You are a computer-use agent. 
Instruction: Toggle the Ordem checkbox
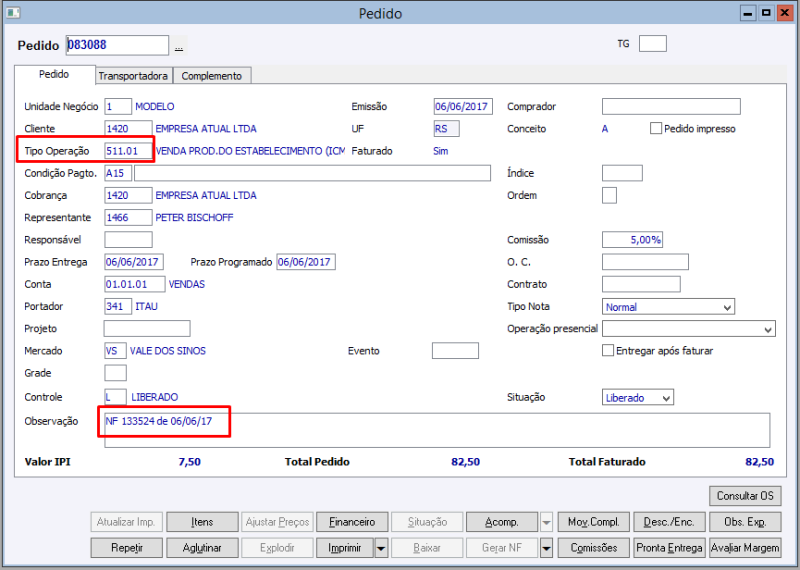(x=609, y=195)
